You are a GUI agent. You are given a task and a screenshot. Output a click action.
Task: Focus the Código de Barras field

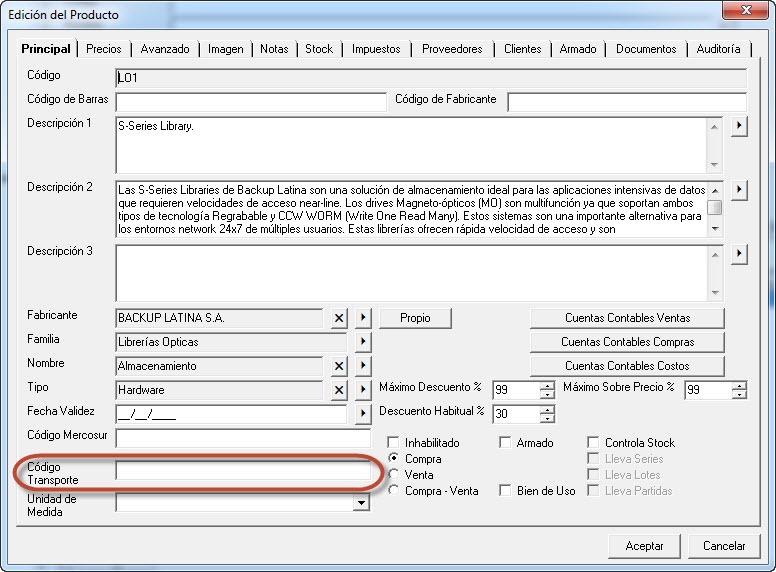[251, 102]
